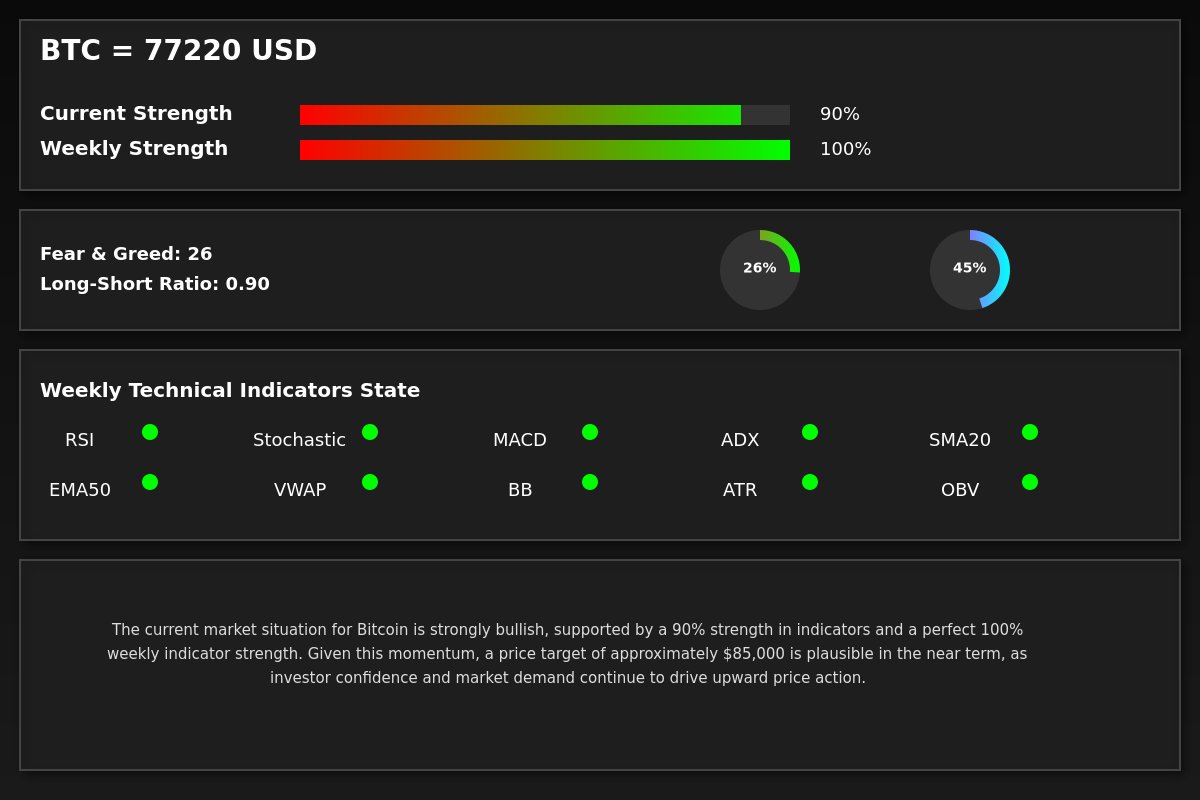Click the 45% long-short donut gauge

pos(970,270)
